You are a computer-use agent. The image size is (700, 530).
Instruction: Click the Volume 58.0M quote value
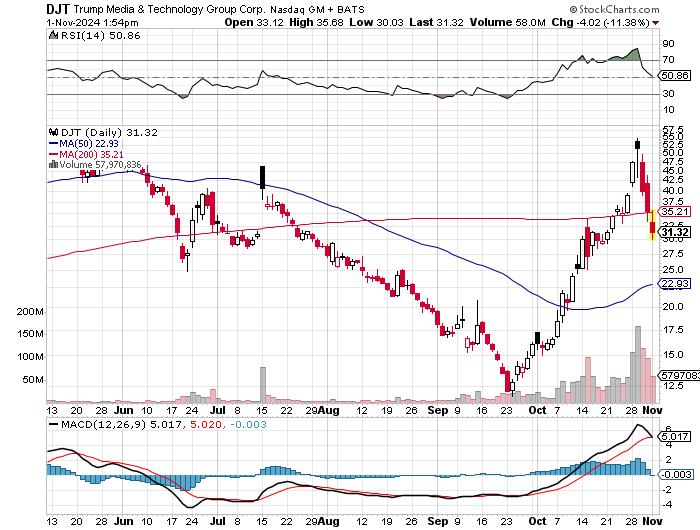coord(508,22)
